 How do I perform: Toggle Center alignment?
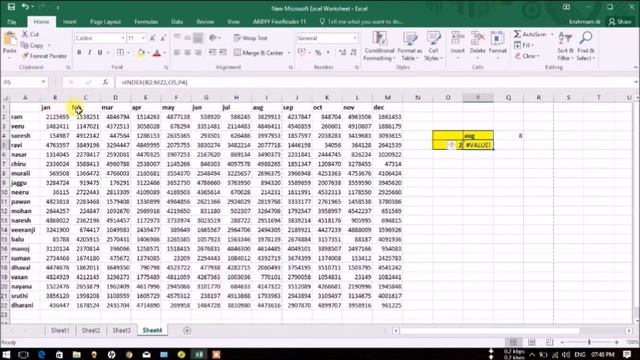(x=187, y=53)
